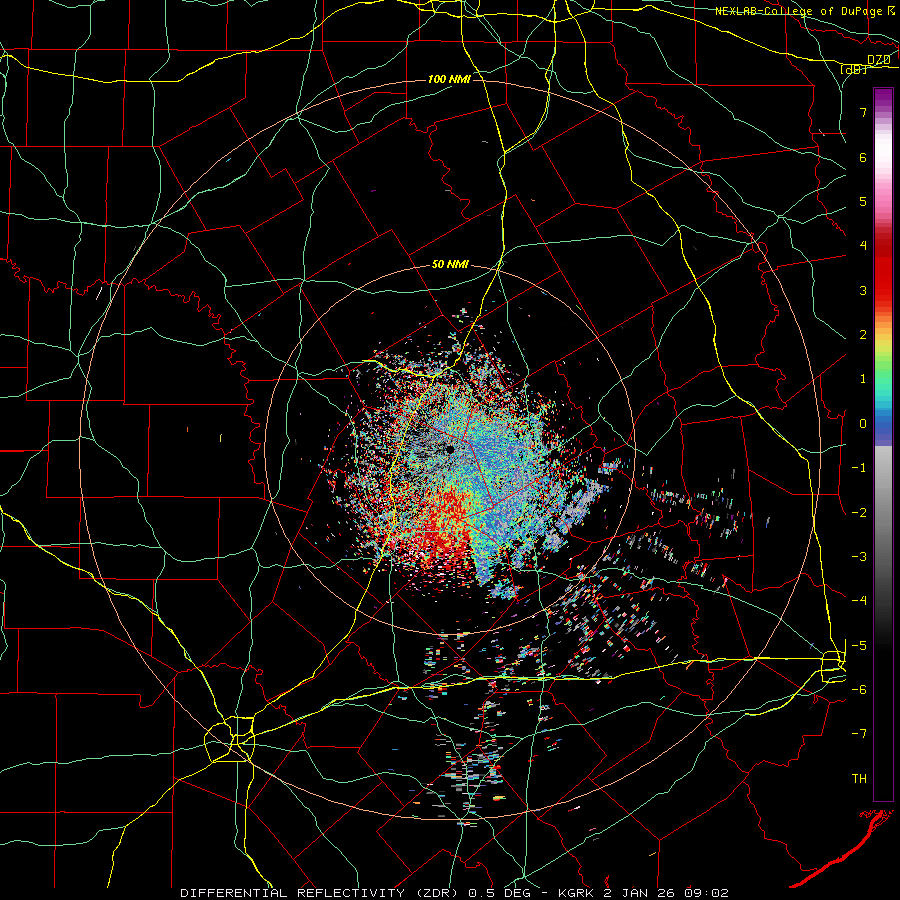Click the "-2" value on the color scale
This screenshot has height=900, width=900.
[x=859, y=512]
